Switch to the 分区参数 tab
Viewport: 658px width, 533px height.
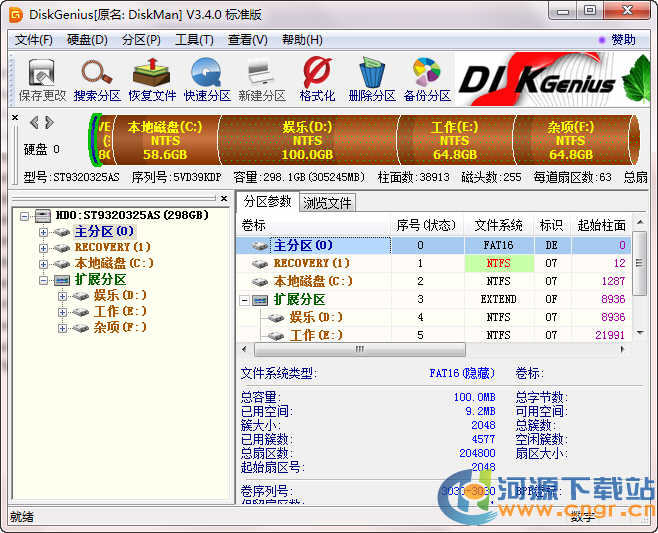tap(267, 202)
